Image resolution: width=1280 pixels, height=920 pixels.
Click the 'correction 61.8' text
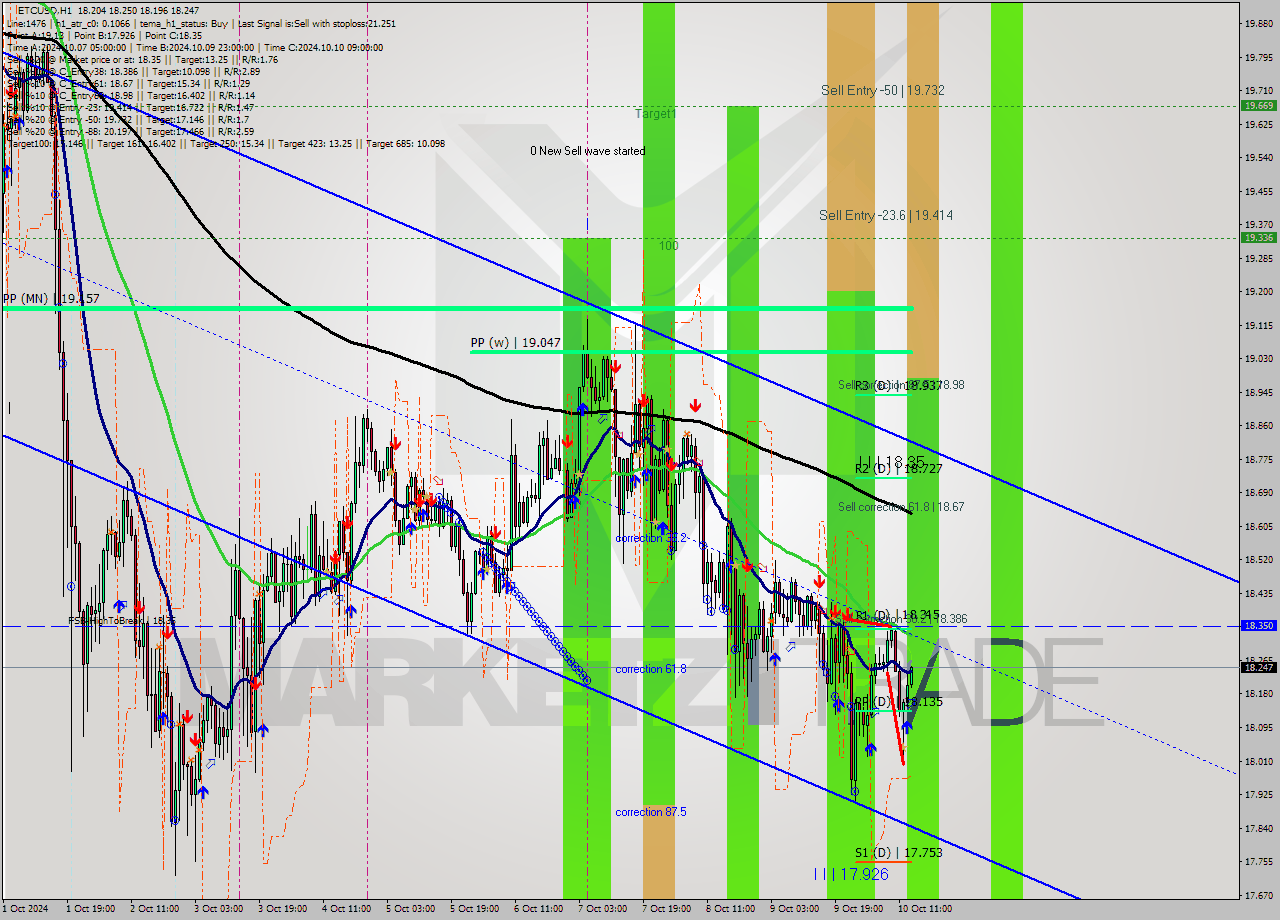651,669
